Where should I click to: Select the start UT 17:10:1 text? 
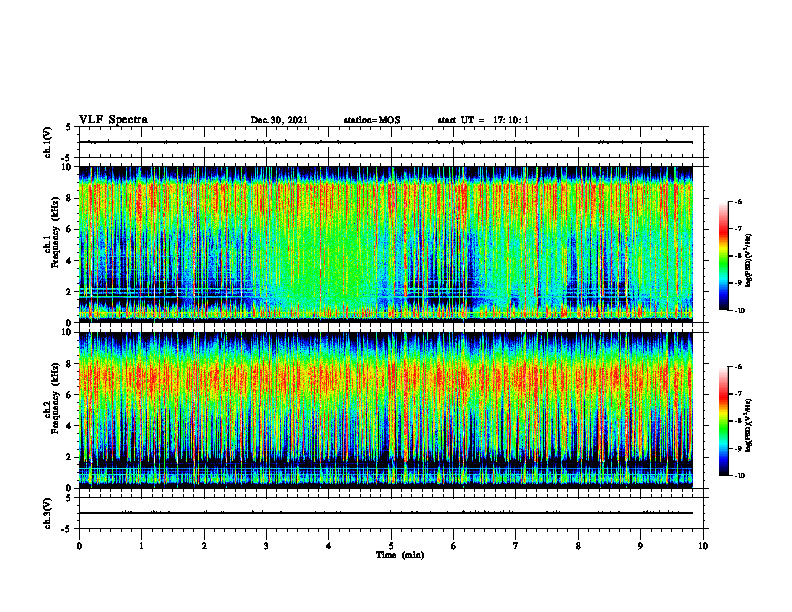483,120
